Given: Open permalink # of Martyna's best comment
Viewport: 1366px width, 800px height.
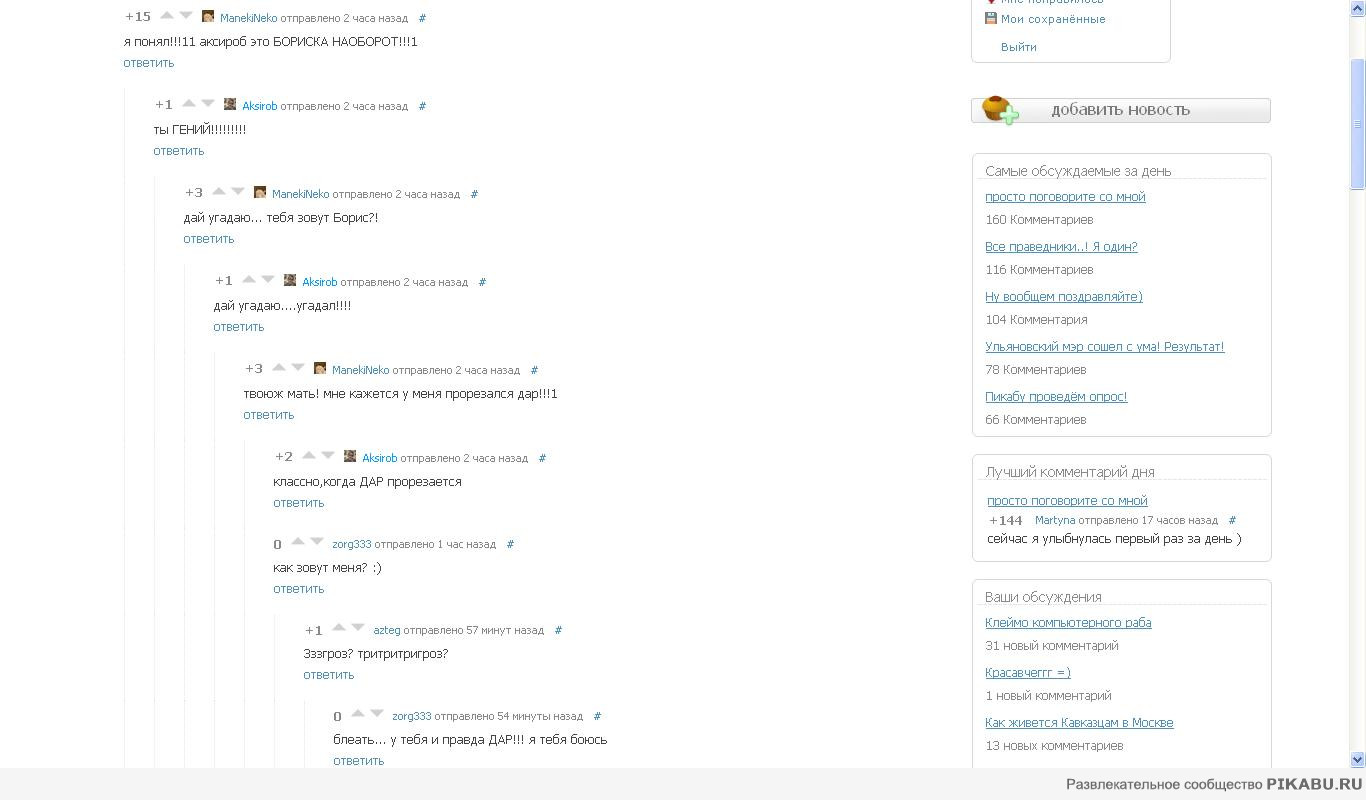Looking at the screenshot, I should [1232, 520].
